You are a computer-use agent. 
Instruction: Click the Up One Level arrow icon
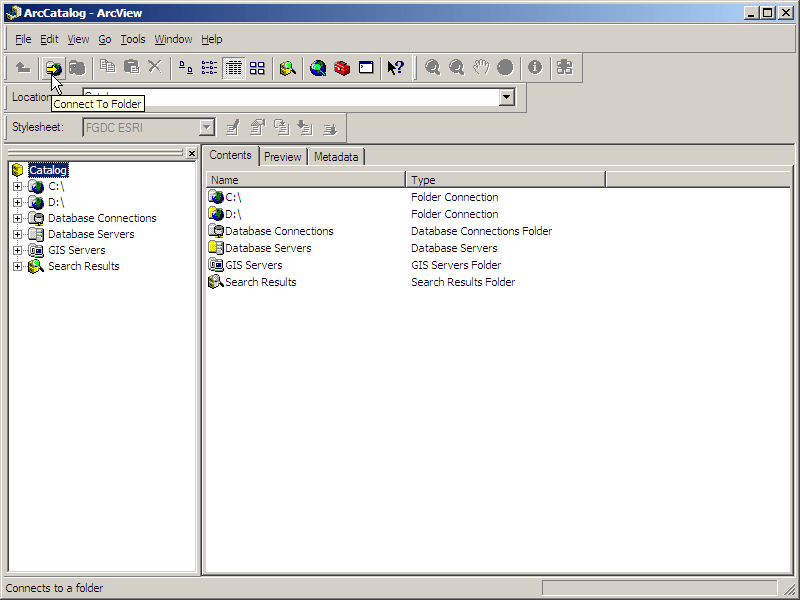coord(23,67)
